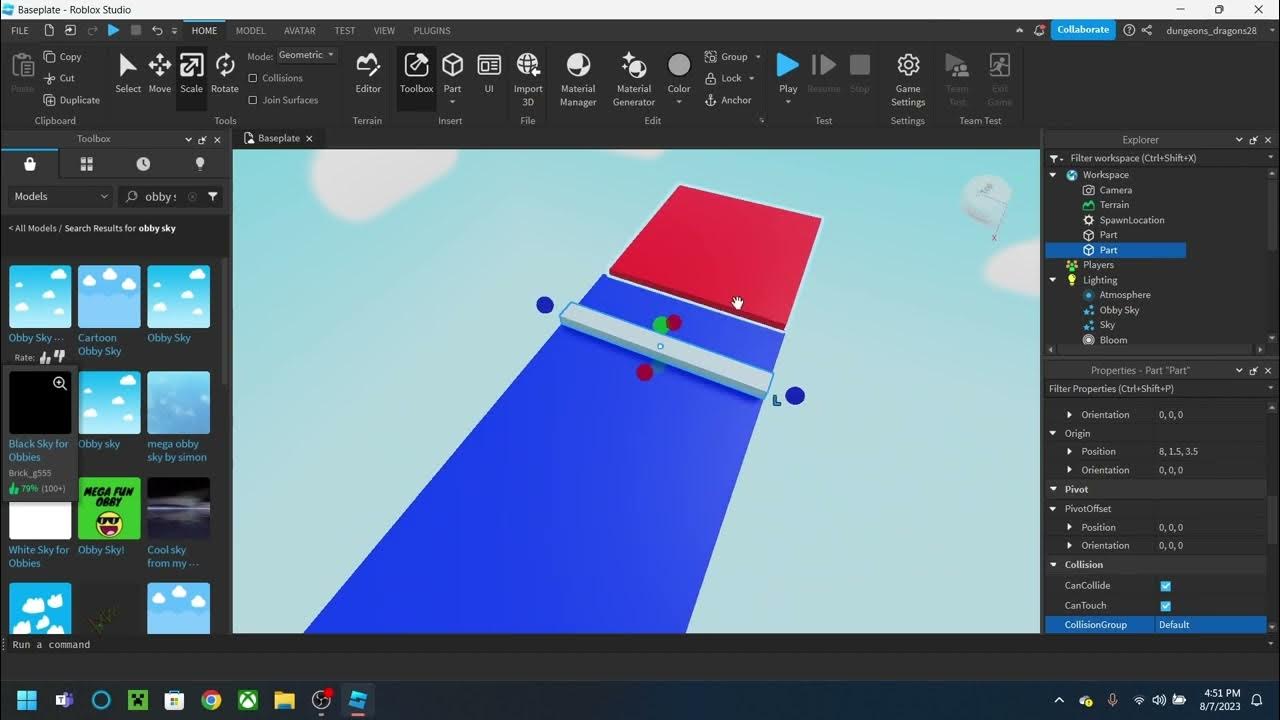Open the Toolbox Creations lightbulb tab
This screenshot has height=720, width=1280.
[200, 164]
